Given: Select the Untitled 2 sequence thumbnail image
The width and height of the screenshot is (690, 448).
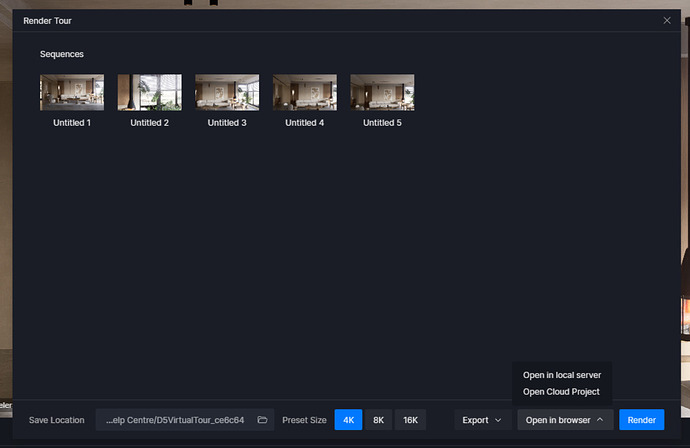Looking at the screenshot, I should tap(149, 92).
